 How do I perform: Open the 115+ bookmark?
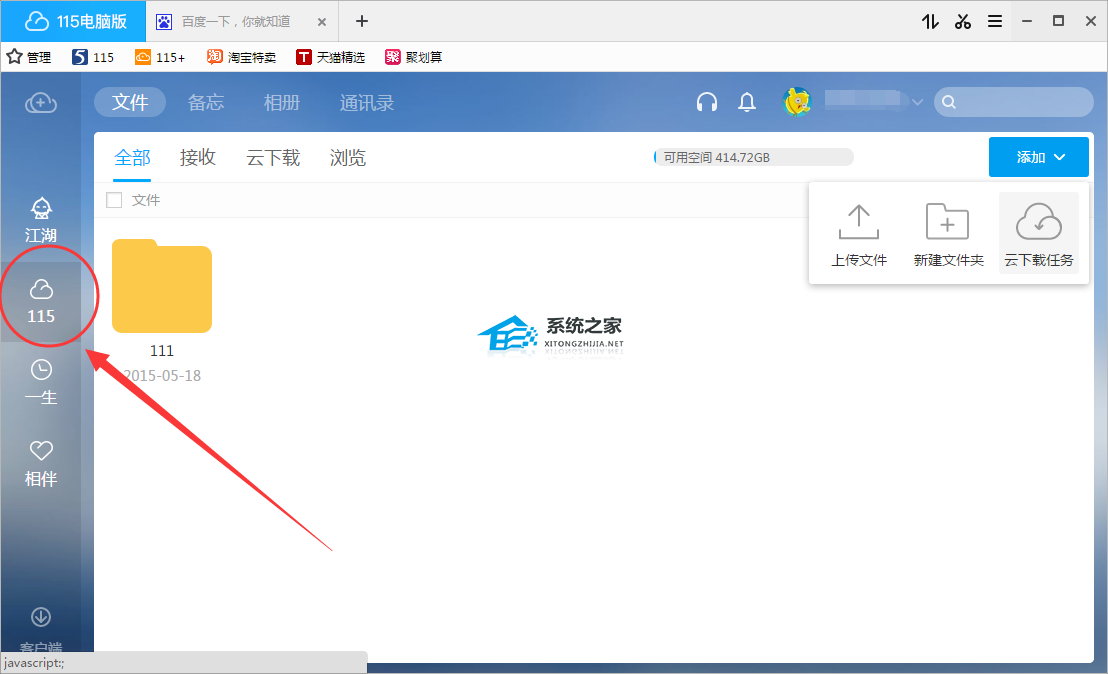160,57
